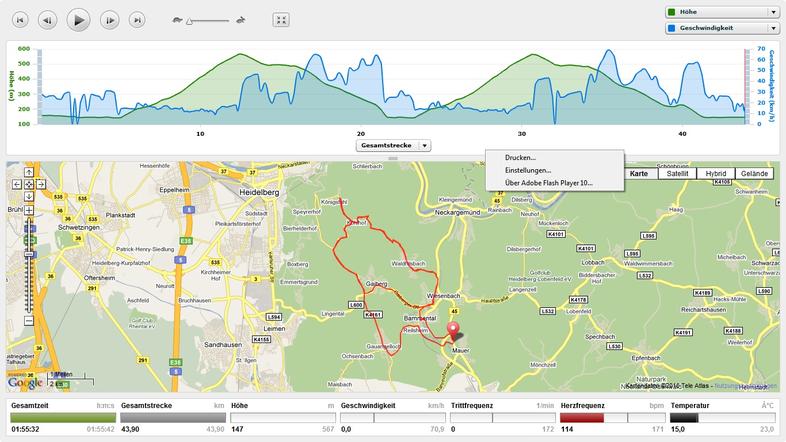Click the map zoom slider handle
Screen dimensions: 786x442
tap(29, 255)
